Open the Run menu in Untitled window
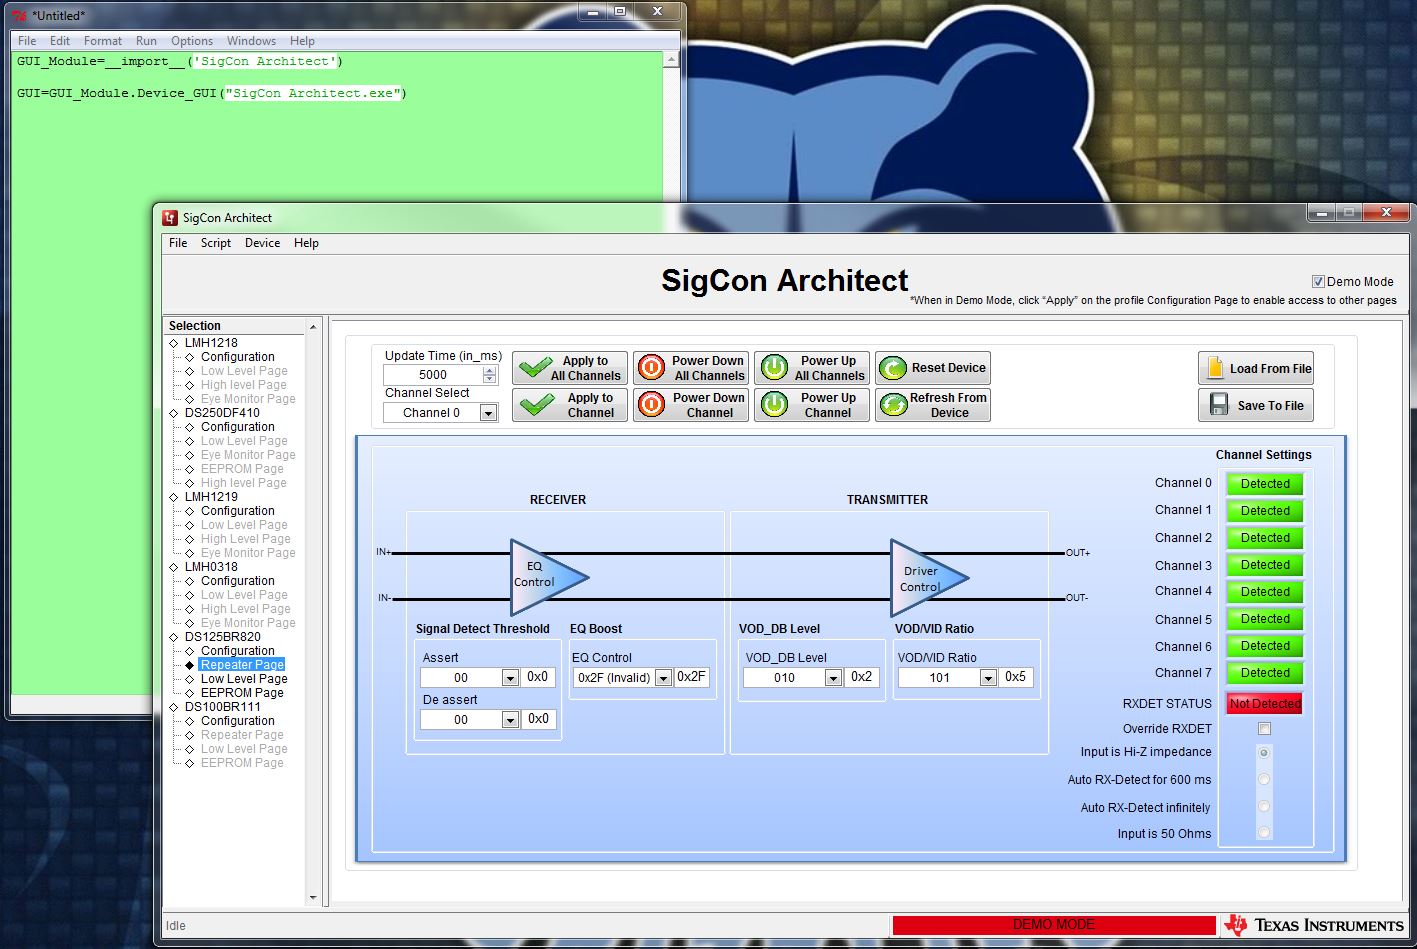Screen dimensions: 1417x949 (146, 41)
